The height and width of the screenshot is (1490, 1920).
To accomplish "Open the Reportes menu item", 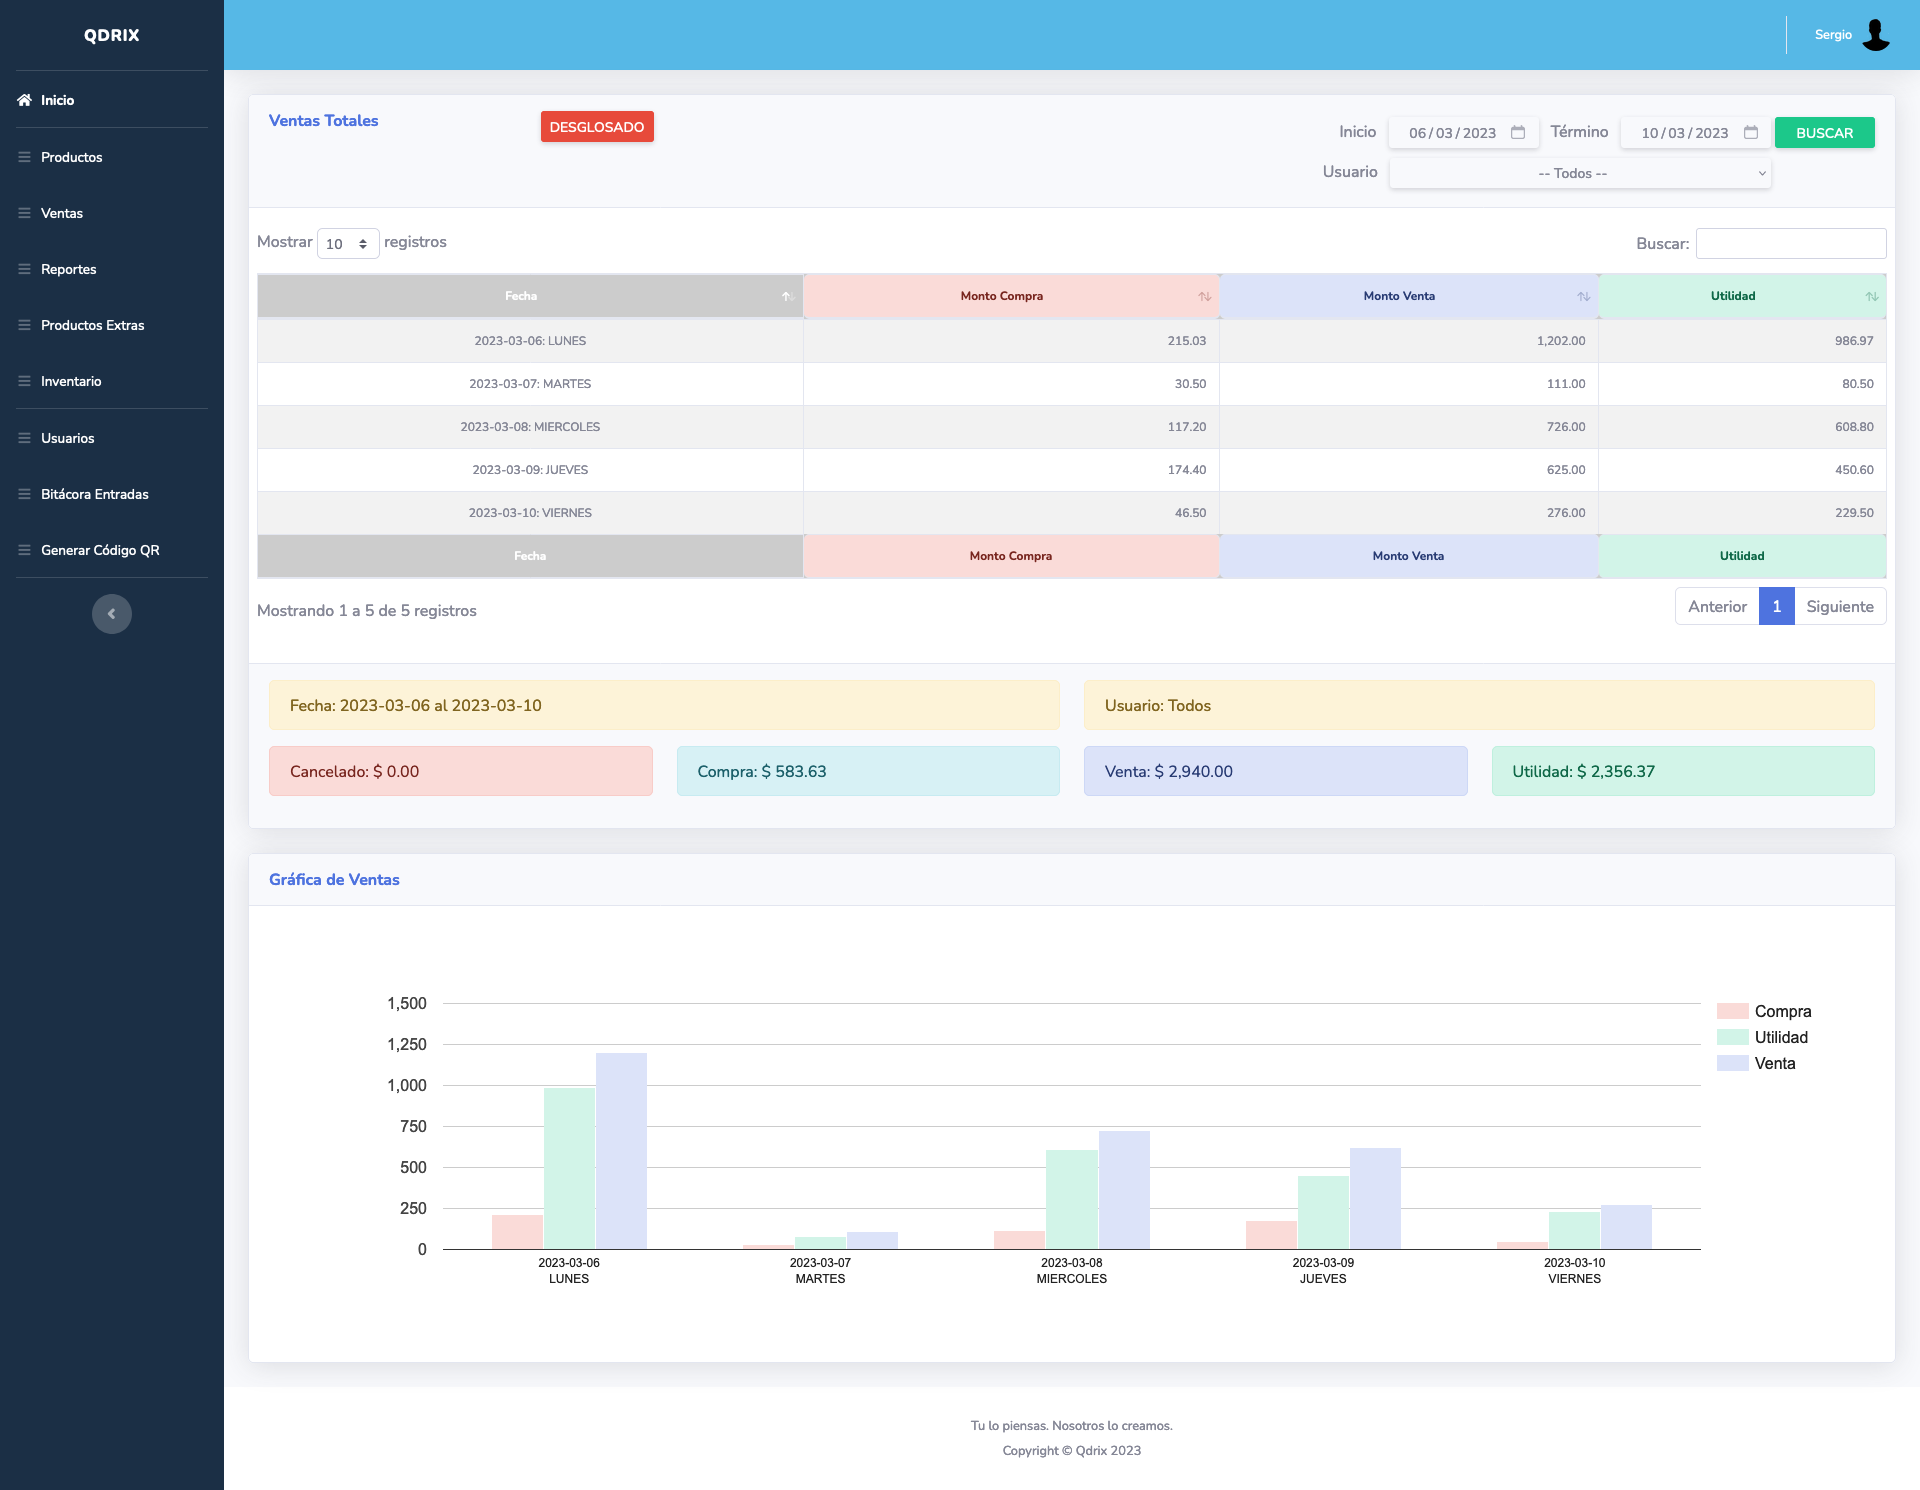I will 112,269.
